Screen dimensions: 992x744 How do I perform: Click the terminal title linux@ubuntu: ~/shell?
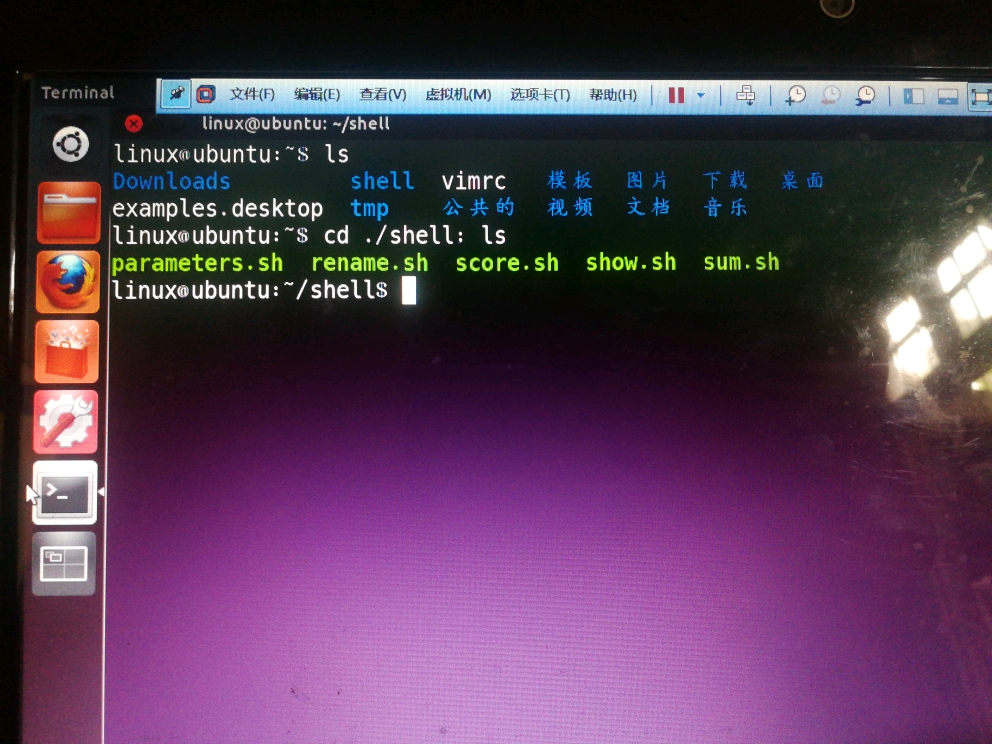click(296, 123)
